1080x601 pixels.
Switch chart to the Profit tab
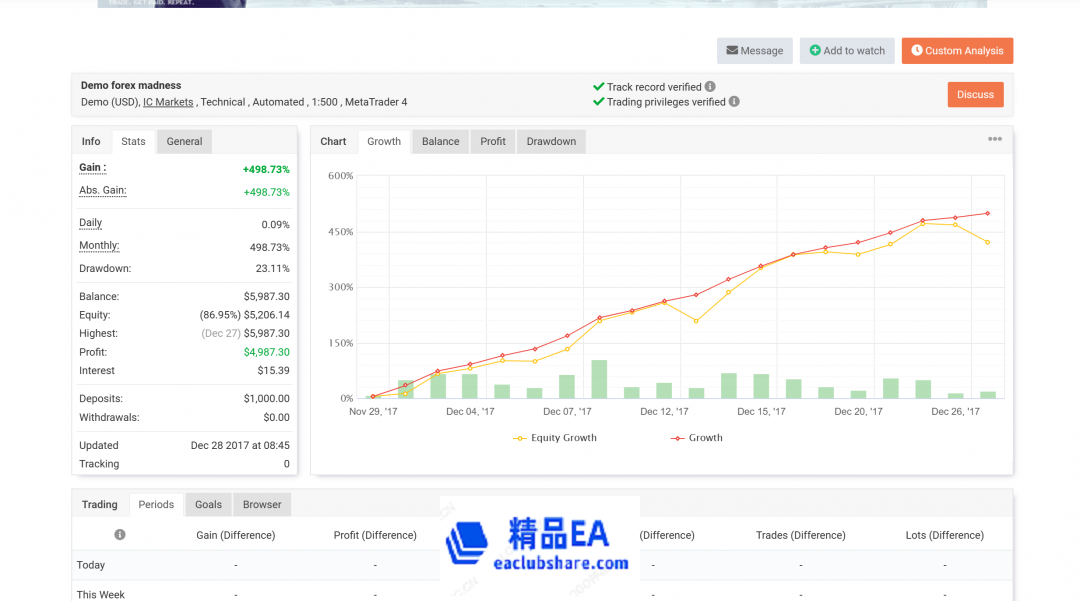pyautogui.click(x=493, y=142)
